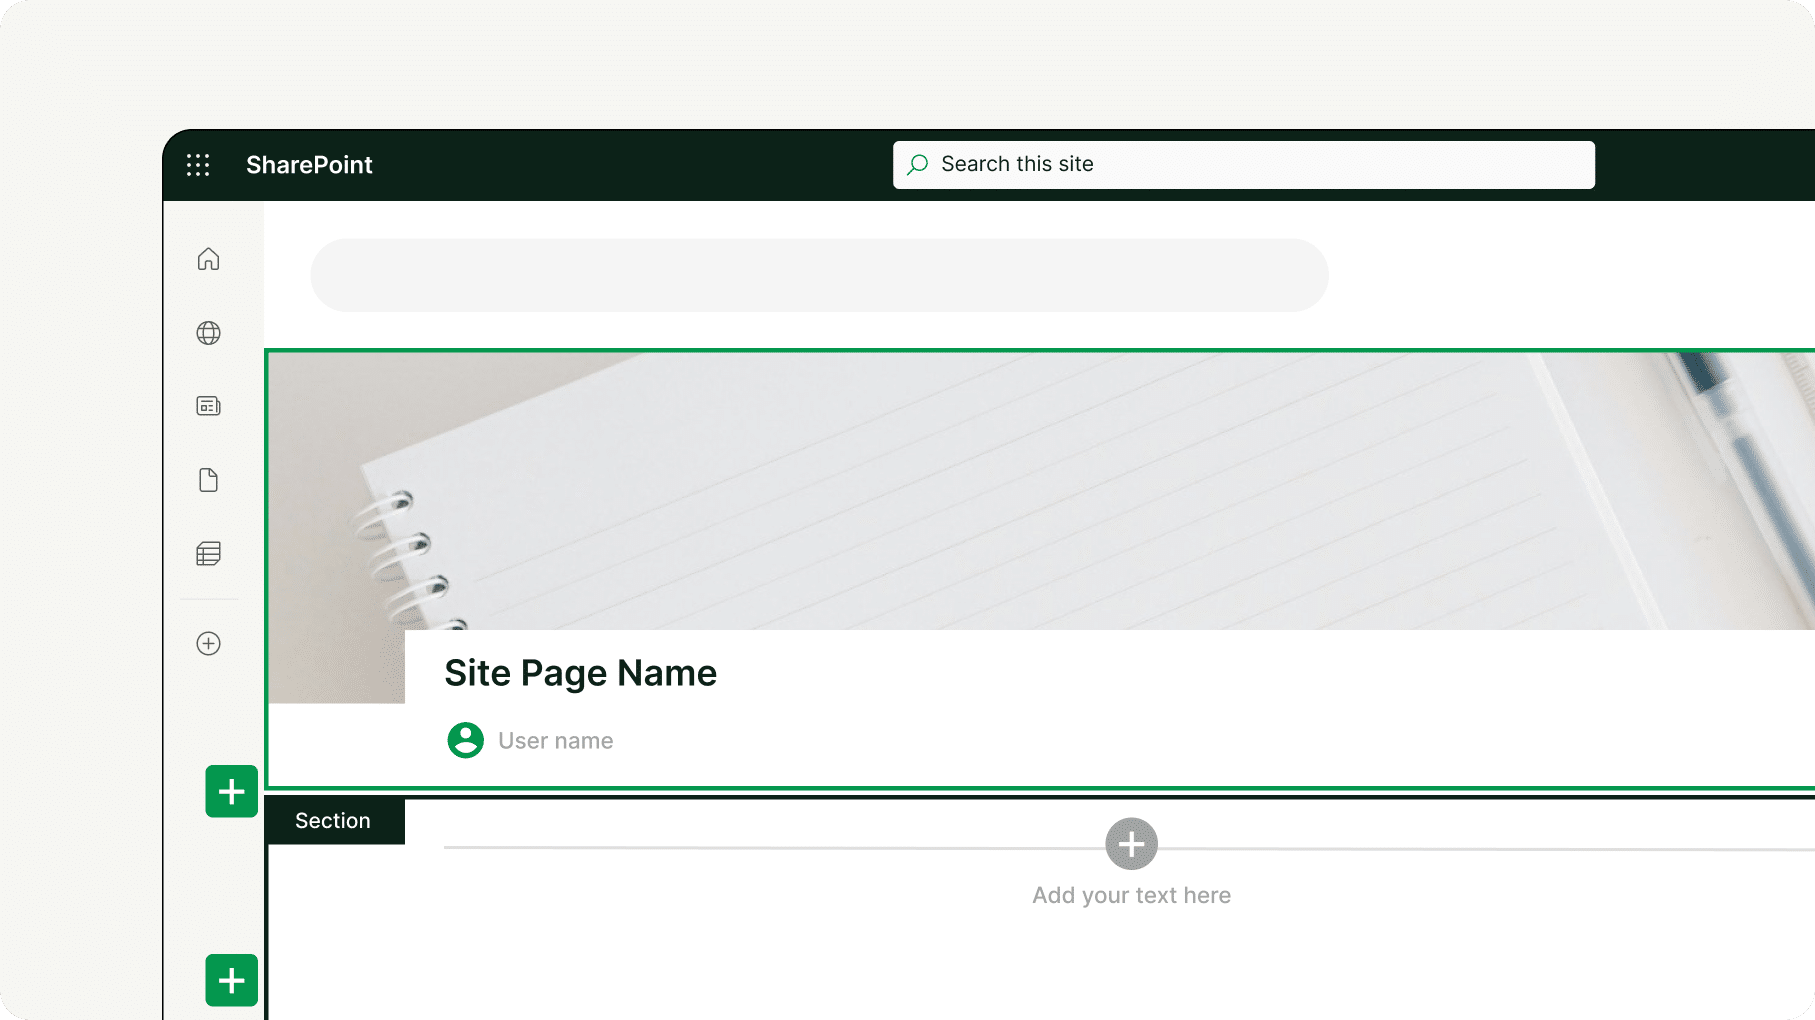The height and width of the screenshot is (1020, 1815).
Task: Click the gray rounded placeholder bar
Action: click(819, 275)
